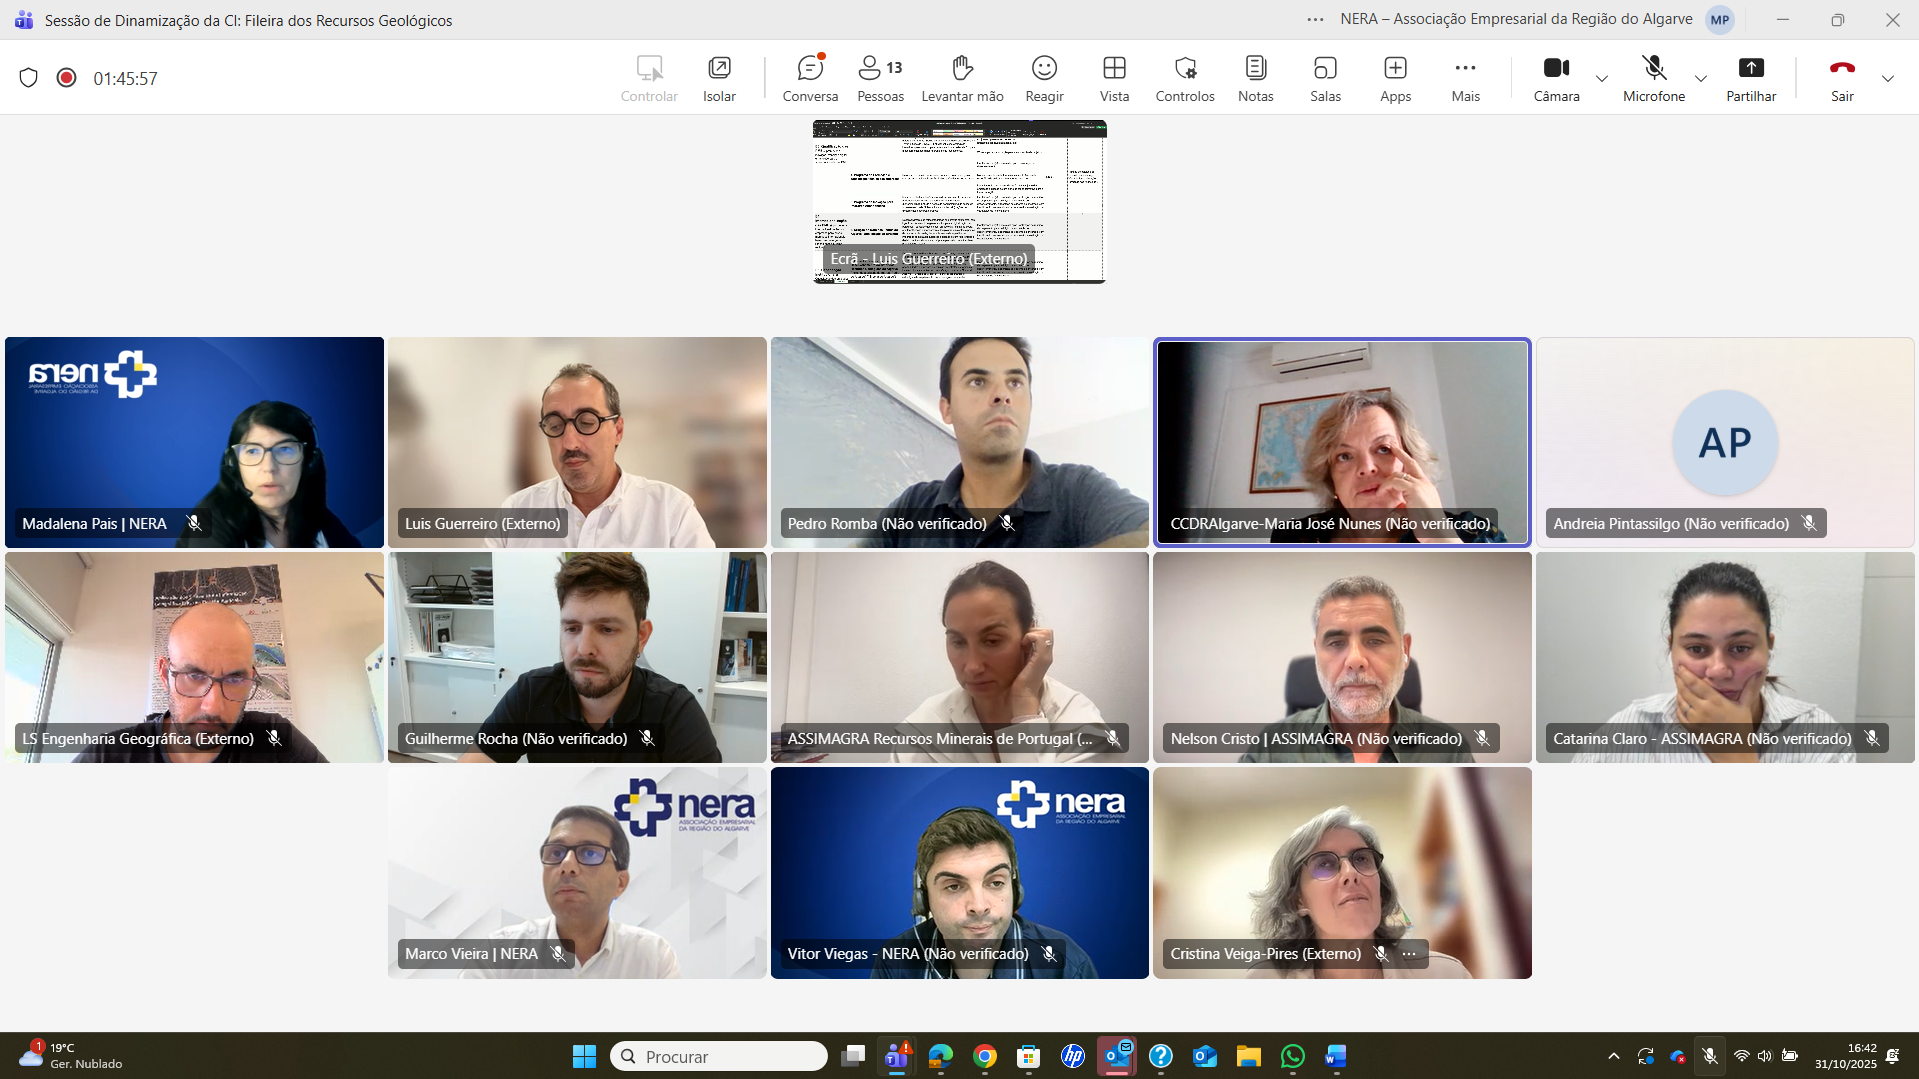Toggle microphone mute in Windows system tray
Viewport: 1919px width, 1079px height.
click(1710, 1056)
